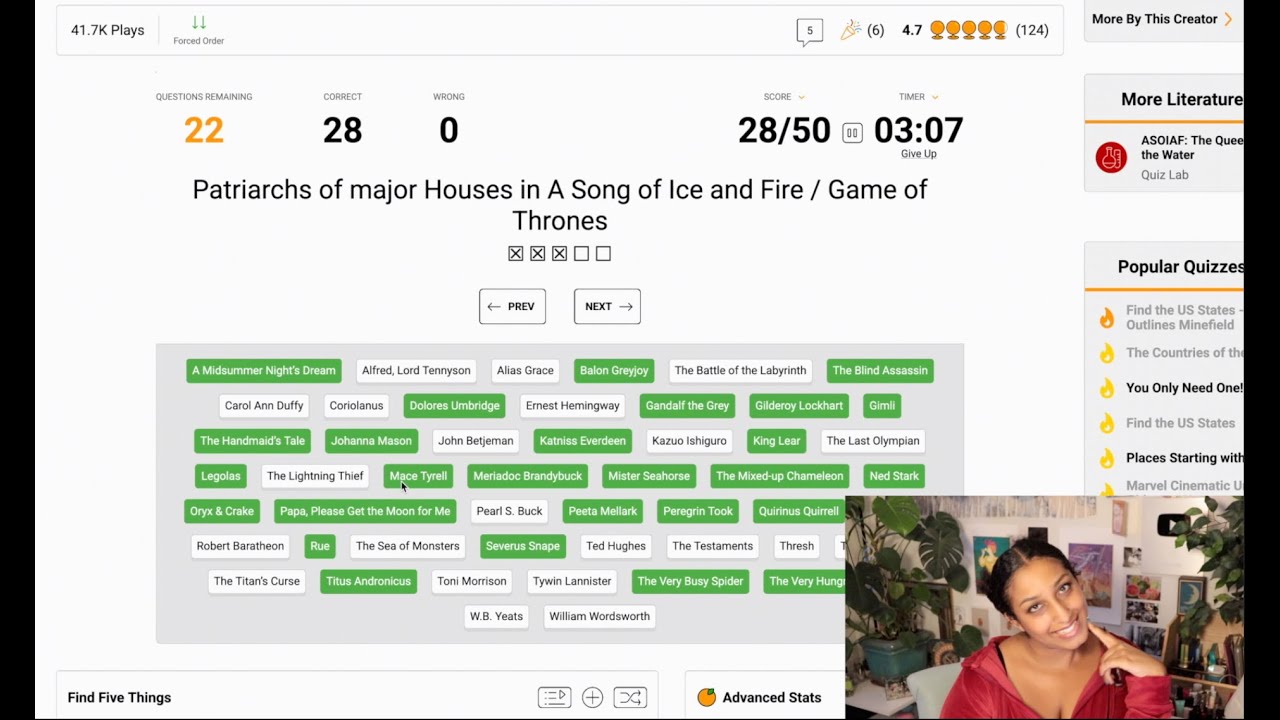Screen dimensions: 1280x720
Task: Pick The Battle of the Labyrinth tile
Action: point(740,370)
